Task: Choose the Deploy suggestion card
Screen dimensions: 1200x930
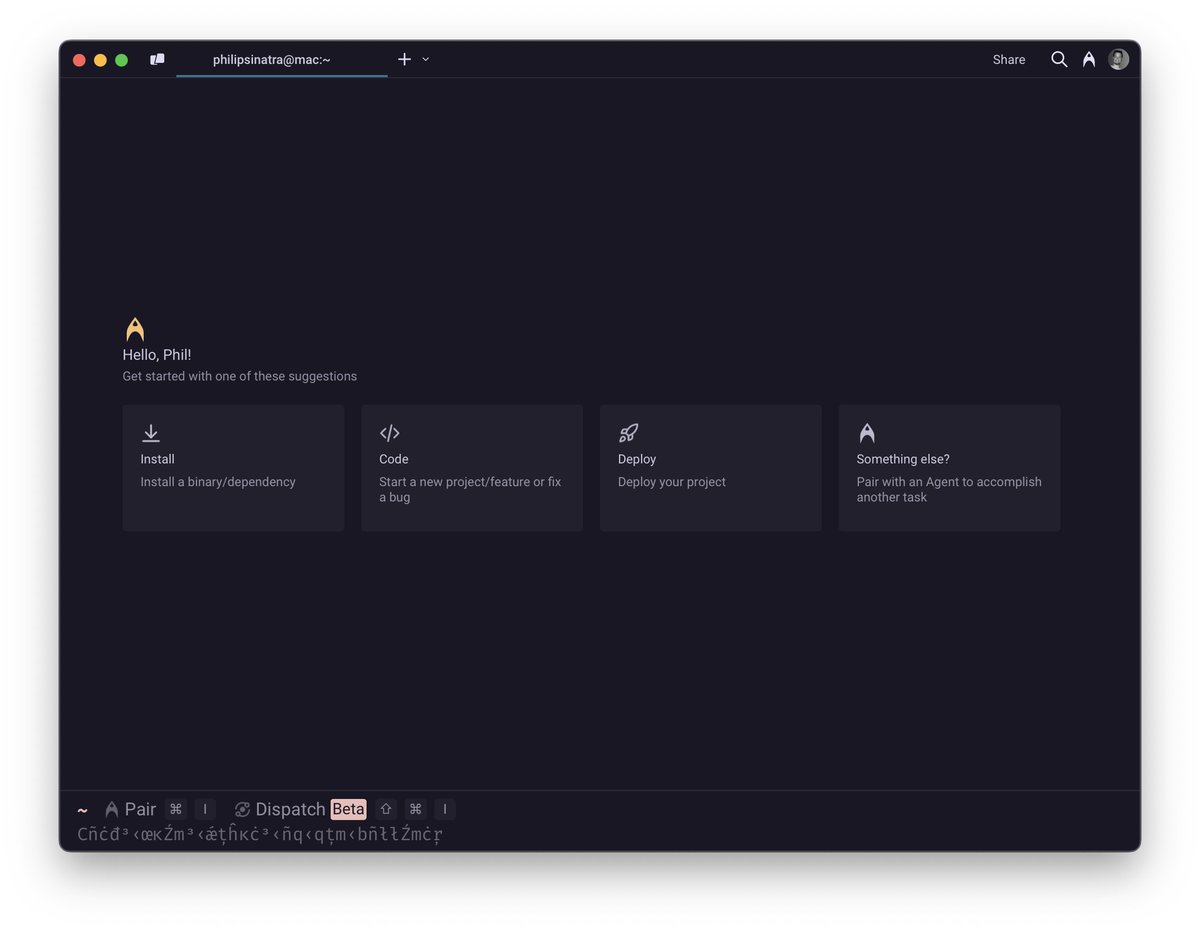Action: click(x=711, y=468)
